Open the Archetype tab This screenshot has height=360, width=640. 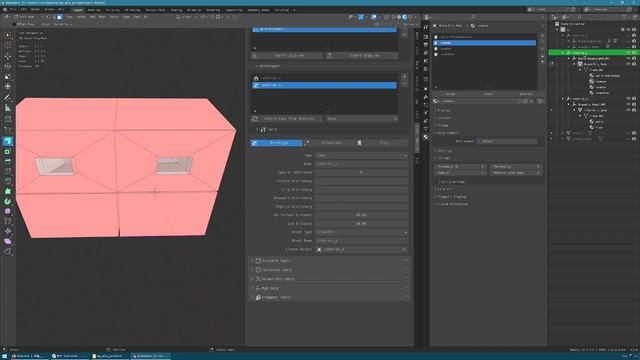(x=277, y=143)
